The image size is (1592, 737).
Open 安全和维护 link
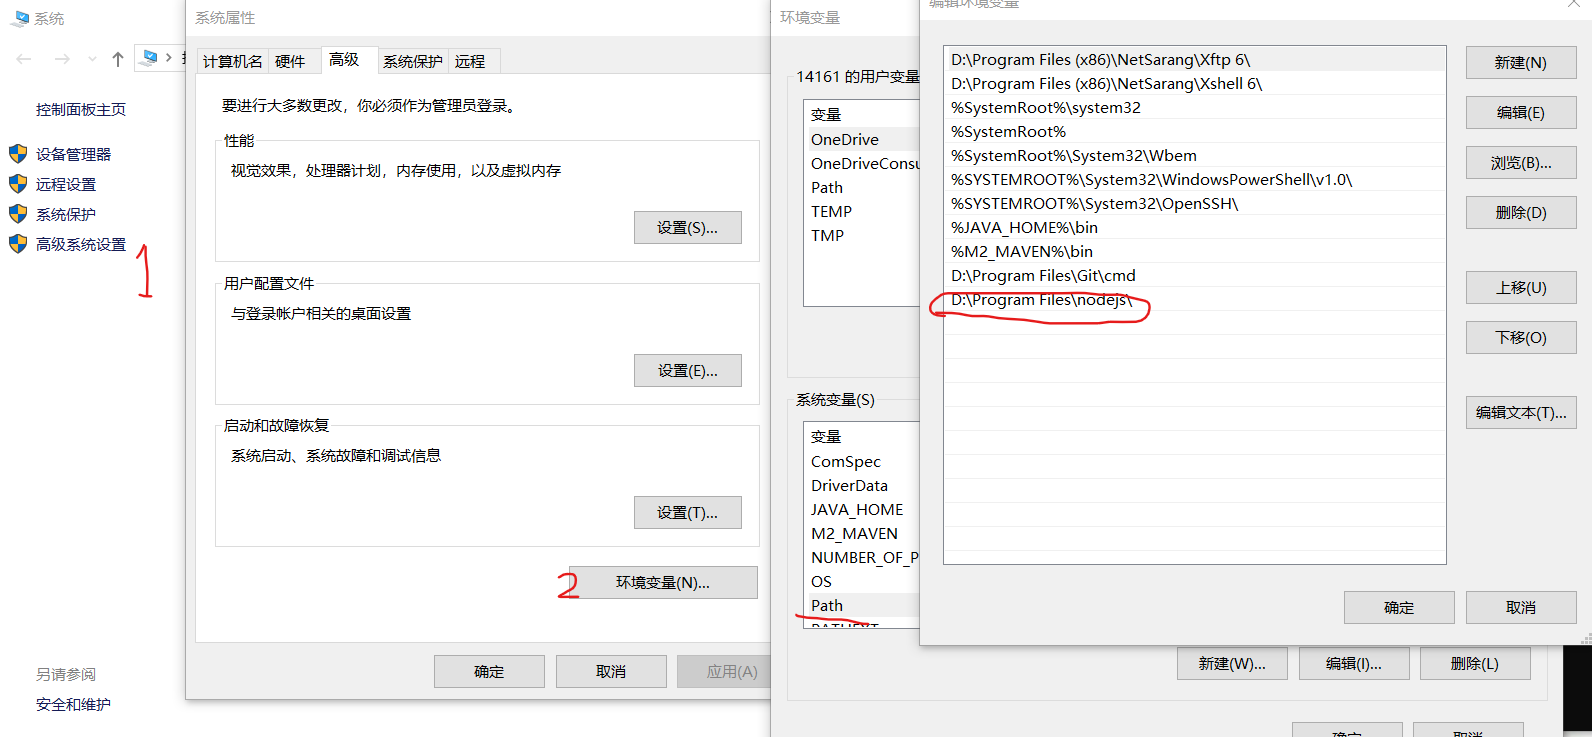(x=73, y=704)
